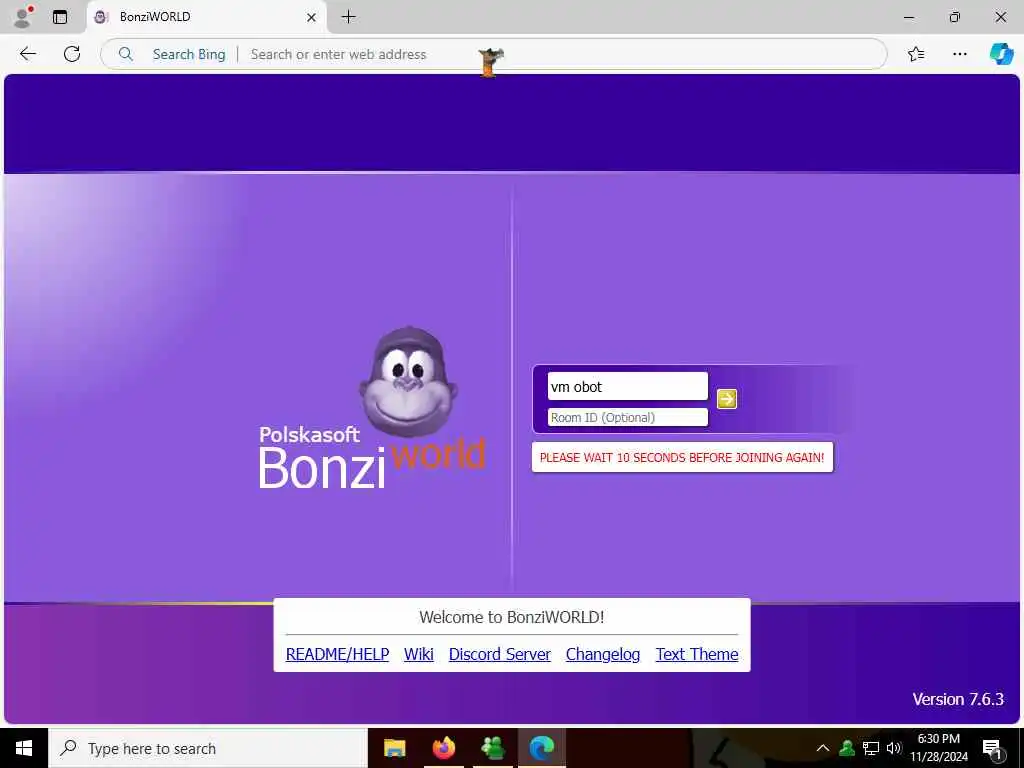Switch to Text Theme link
Image resolution: width=1024 pixels, height=768 pixels.
pyautogui.click(x=697, y=654)
